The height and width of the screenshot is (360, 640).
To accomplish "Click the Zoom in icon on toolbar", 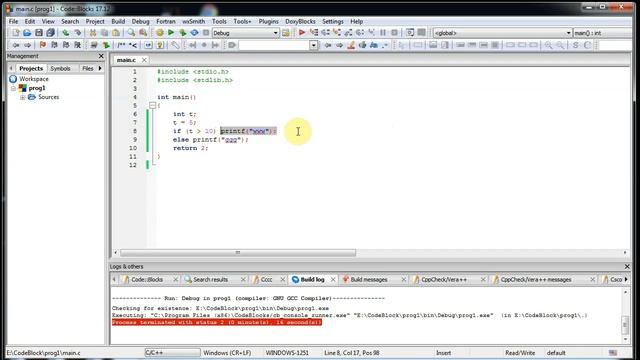I will click(x=548, y=45).
